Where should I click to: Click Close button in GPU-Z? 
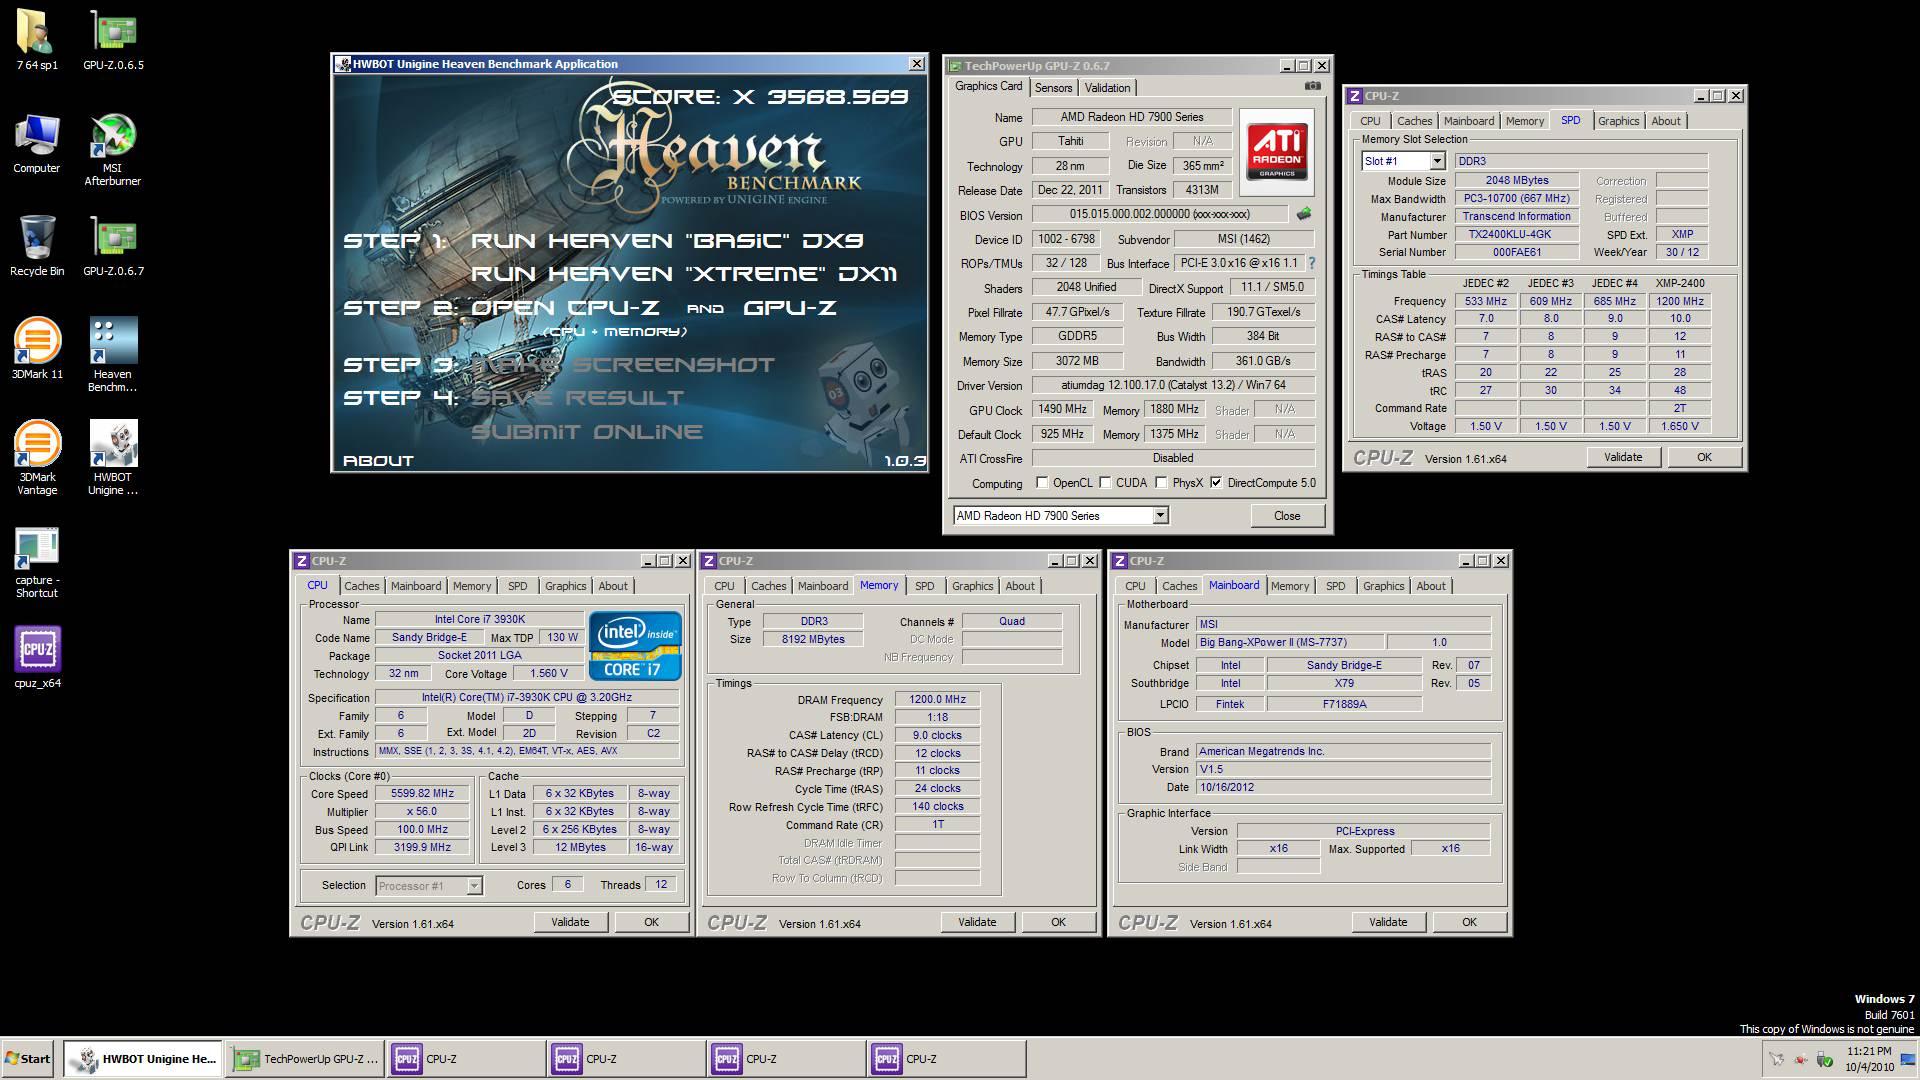[1287, 516]
